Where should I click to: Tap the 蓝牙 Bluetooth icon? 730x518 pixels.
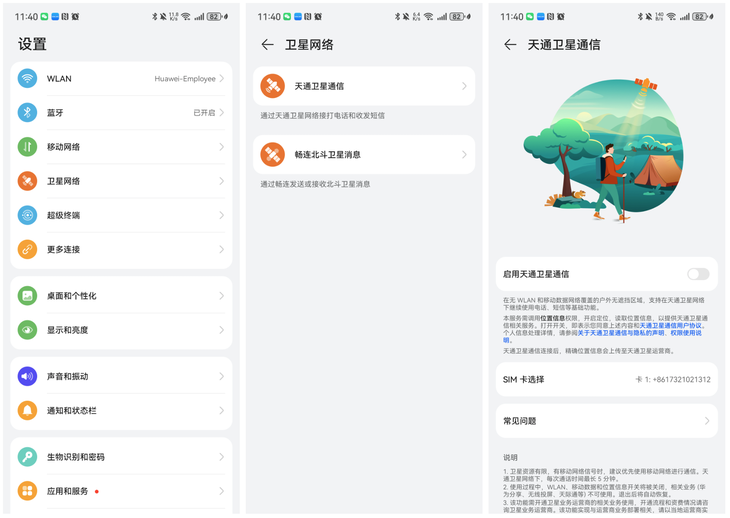pos(27,112)
